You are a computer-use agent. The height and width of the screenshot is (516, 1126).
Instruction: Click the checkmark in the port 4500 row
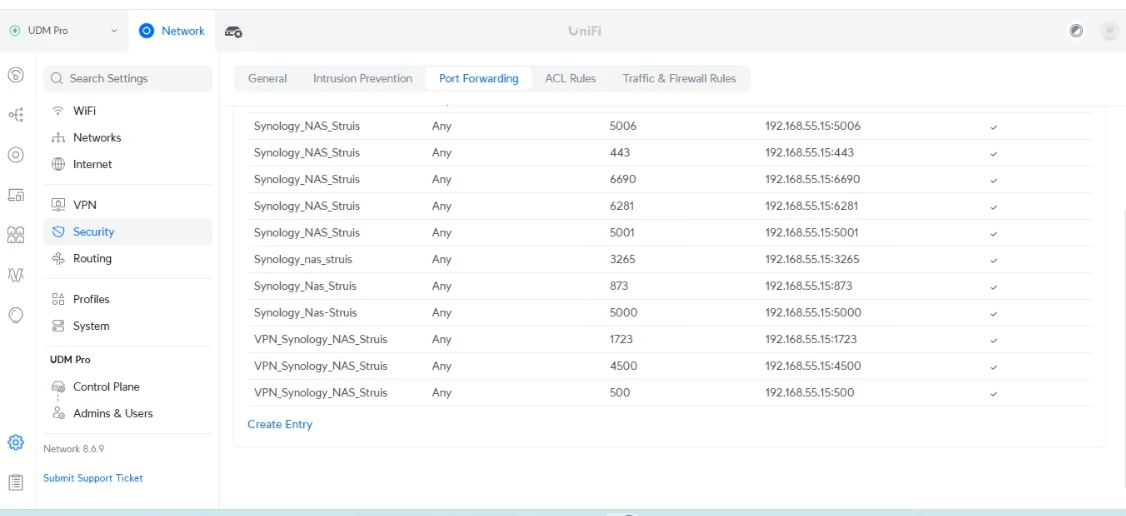[994, 367]
